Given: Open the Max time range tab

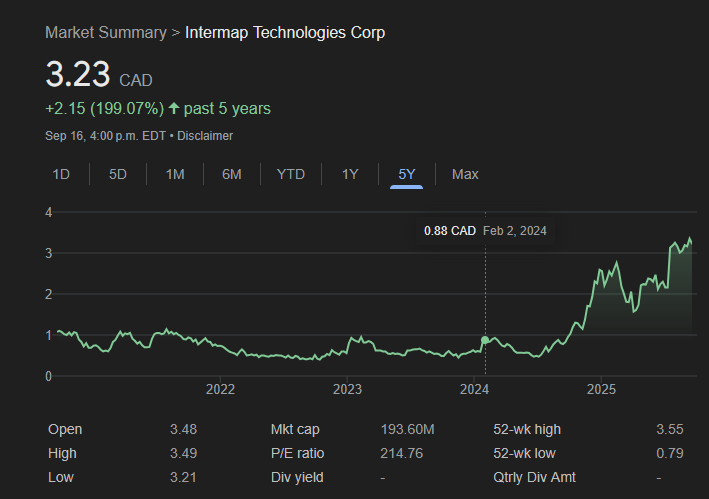Looking at the screenshot, I should [x=465, y=174].
